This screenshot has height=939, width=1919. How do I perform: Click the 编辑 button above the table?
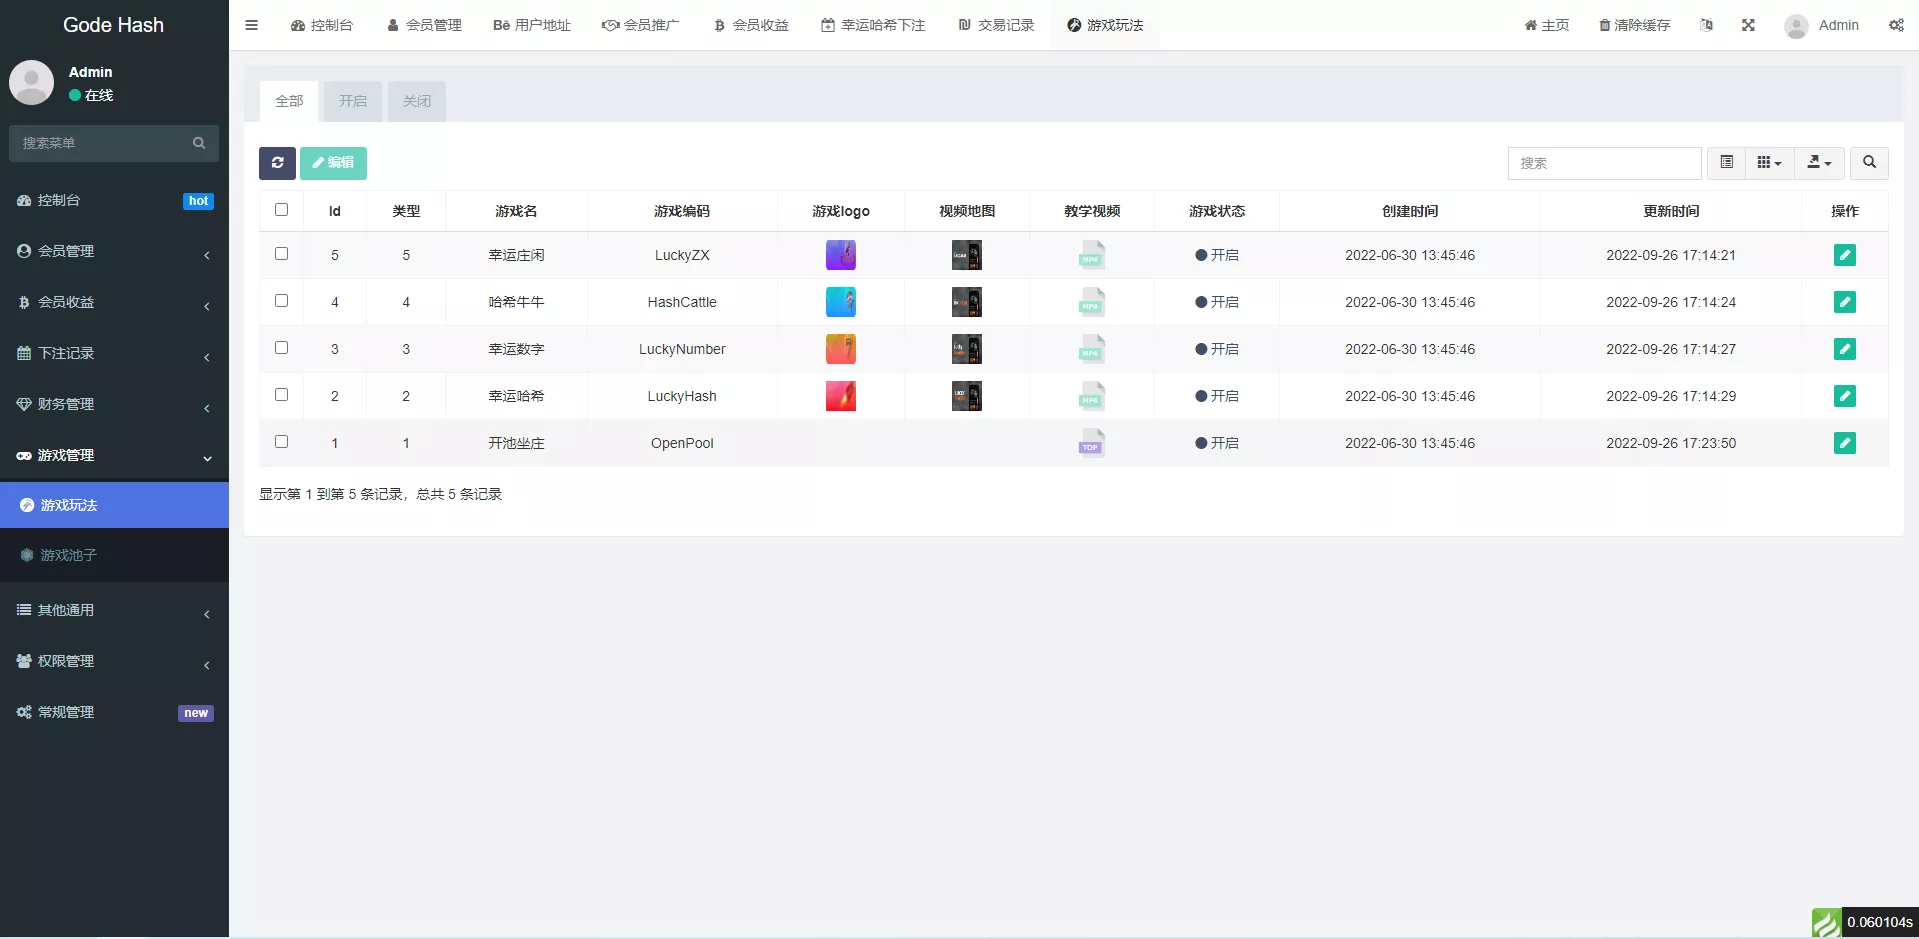(333, 163)
